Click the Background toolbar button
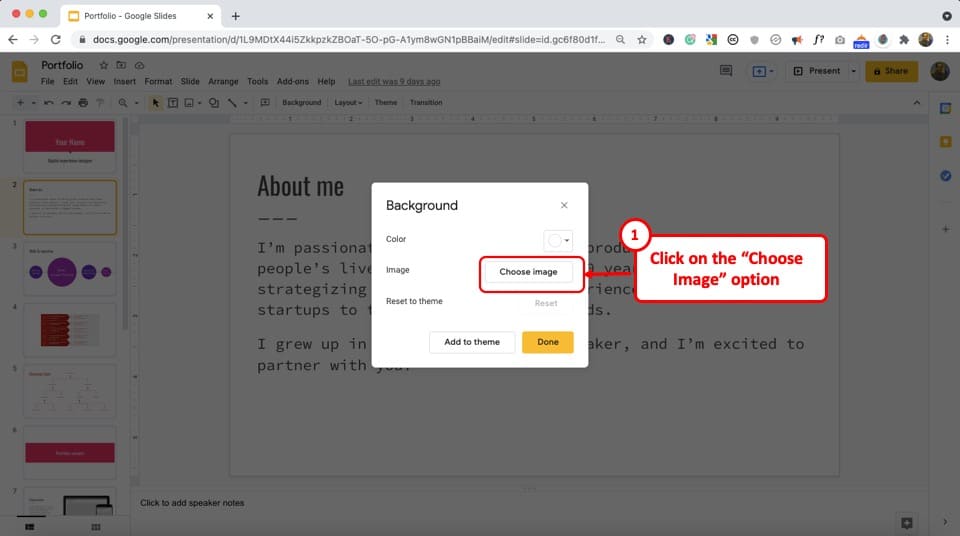 [301, 103]
